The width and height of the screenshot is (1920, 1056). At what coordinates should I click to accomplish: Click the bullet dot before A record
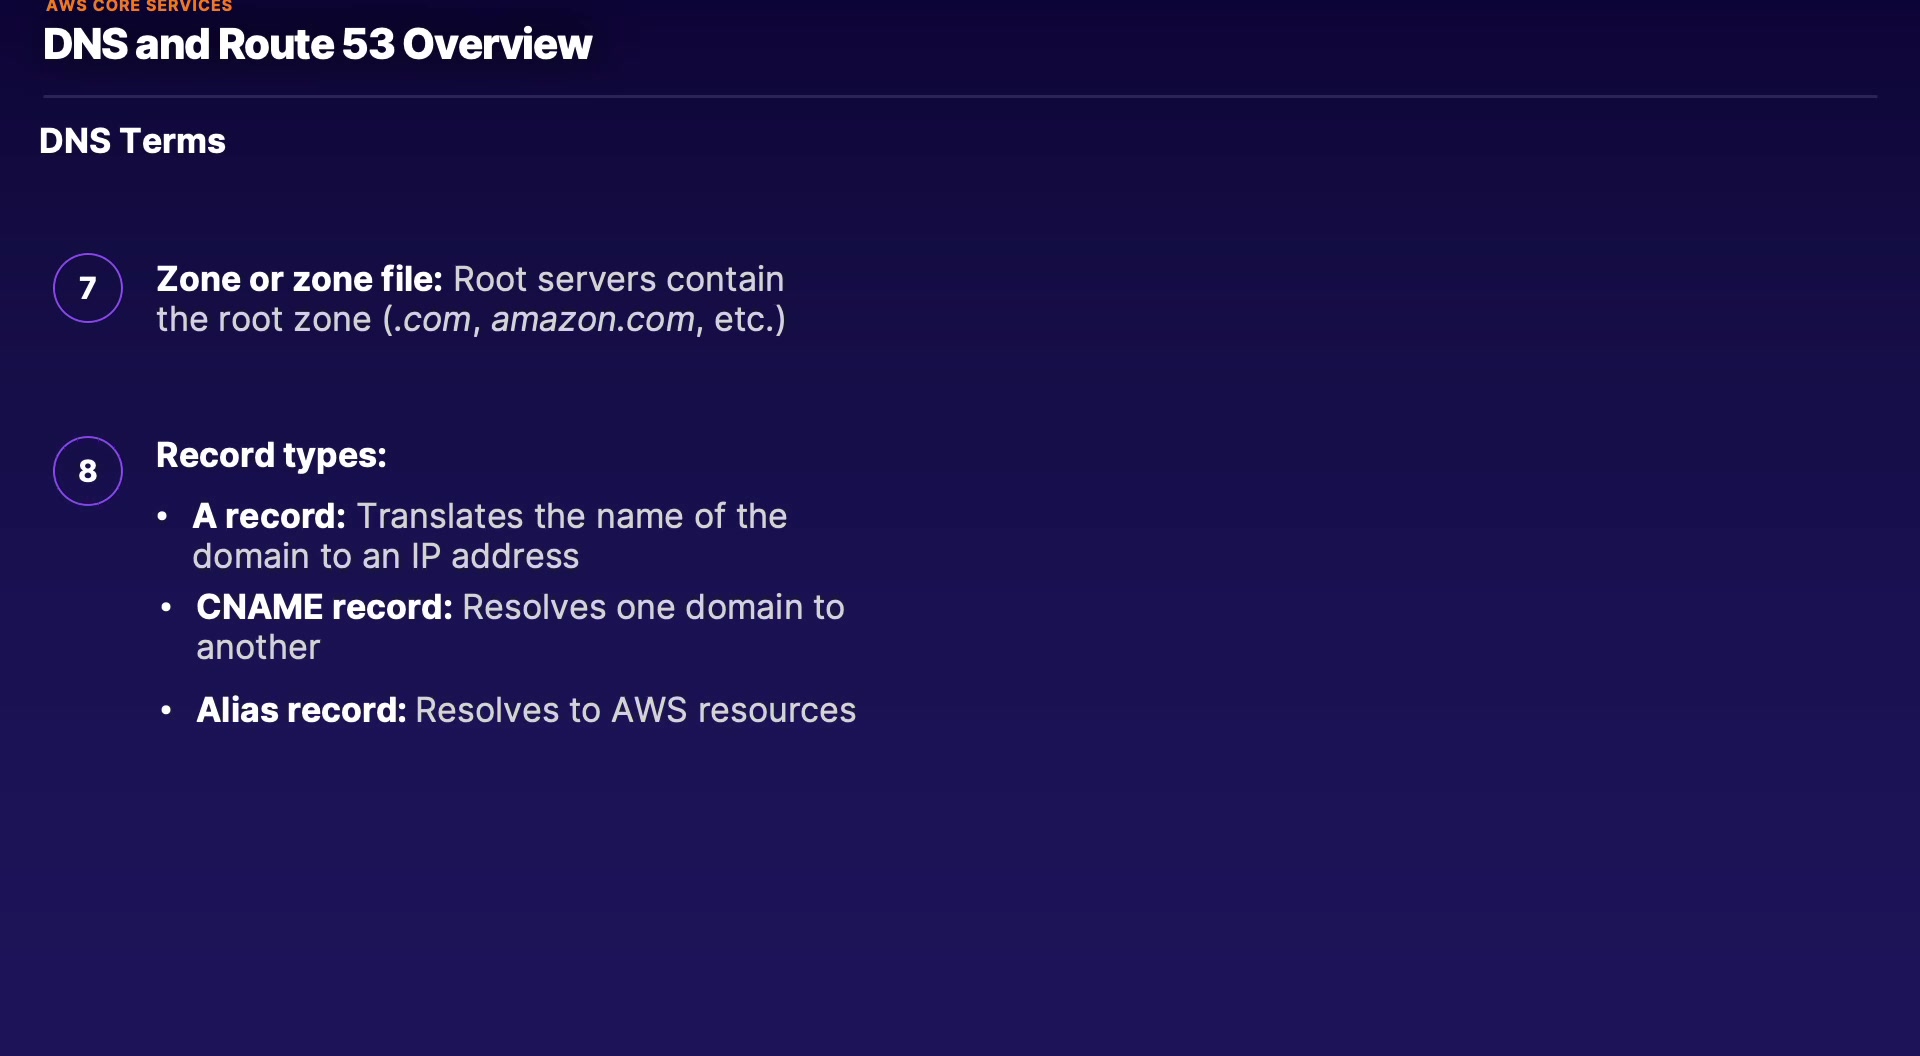pos(163,516)
